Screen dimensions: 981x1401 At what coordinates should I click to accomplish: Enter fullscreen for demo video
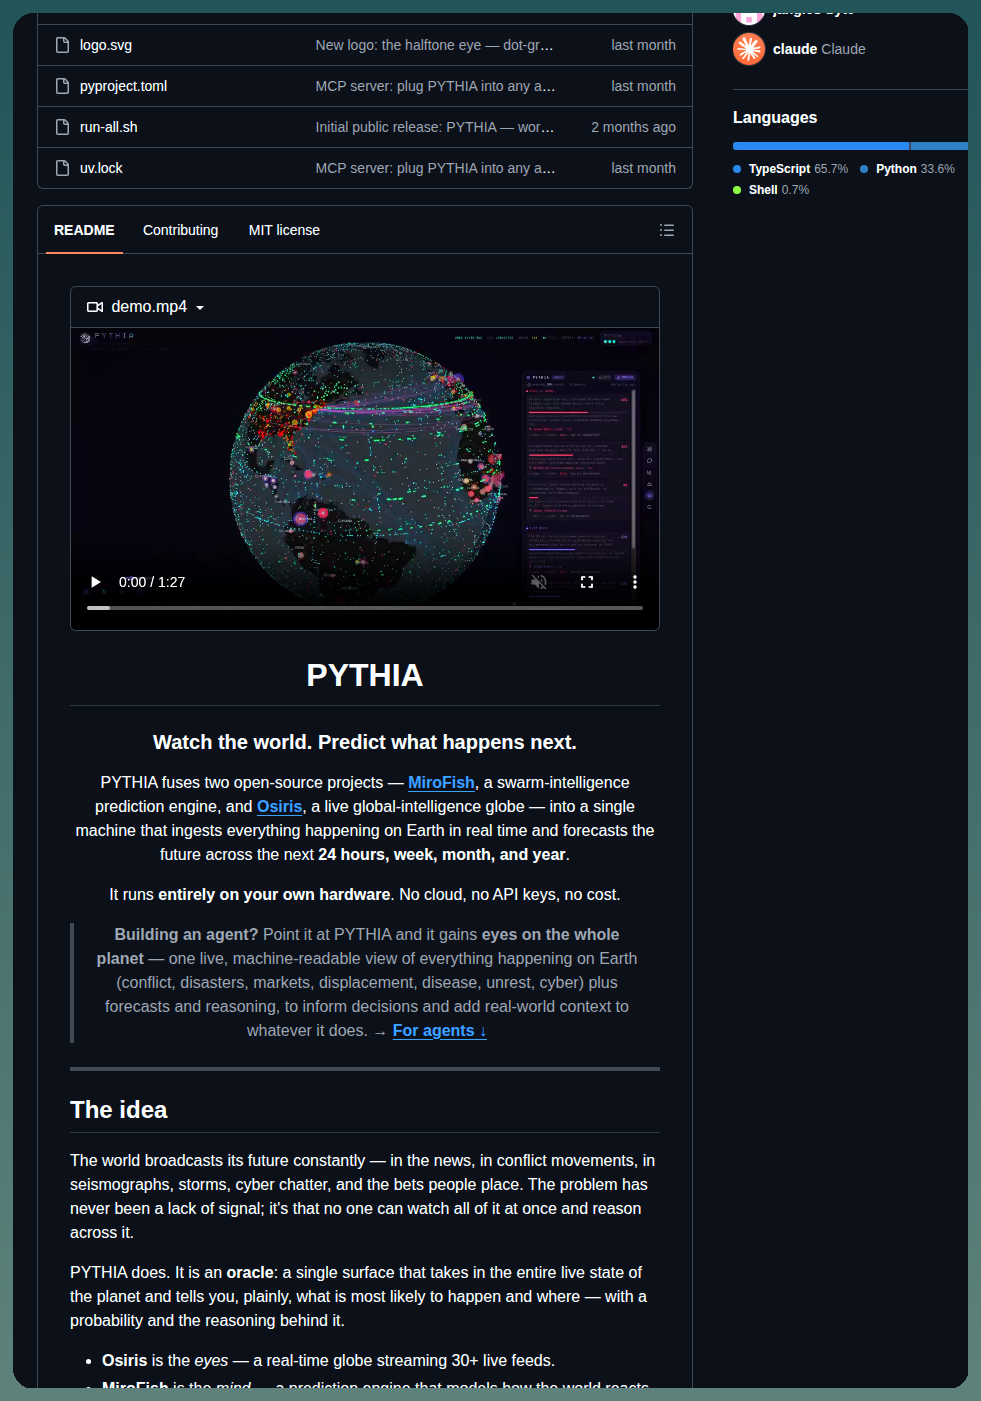(x=587, y=582)
